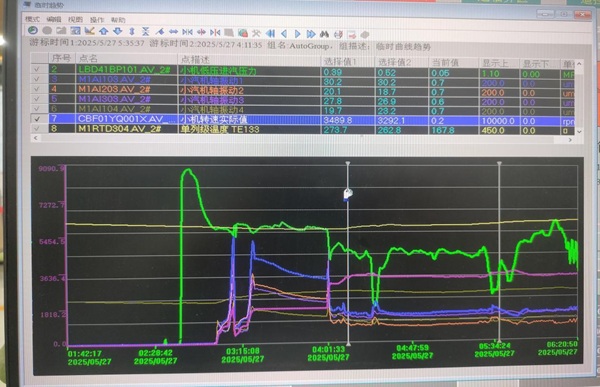600x387 pixels.
Task: Click the wrench settings tool icon
Action: pos(256,33)
